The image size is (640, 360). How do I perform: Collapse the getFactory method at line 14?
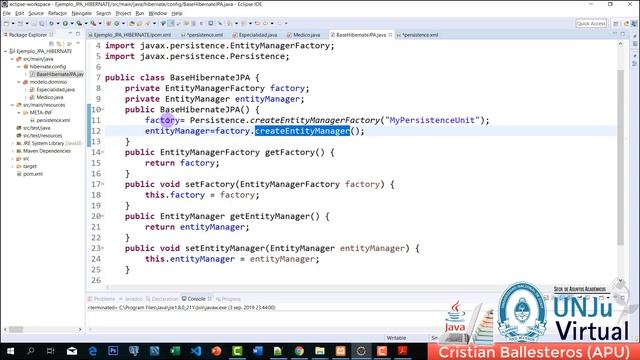click(103, 152)
